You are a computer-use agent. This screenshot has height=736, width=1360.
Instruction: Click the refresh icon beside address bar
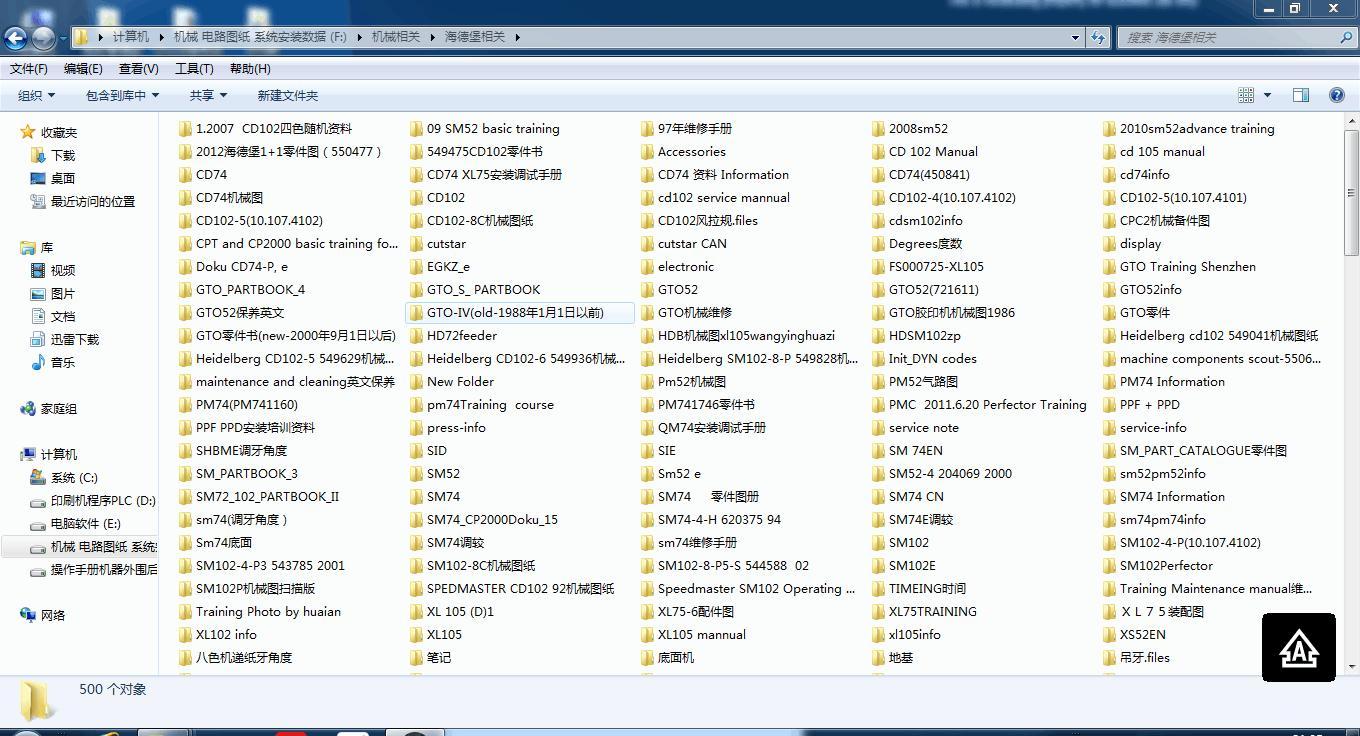[x=1098, y=37]
